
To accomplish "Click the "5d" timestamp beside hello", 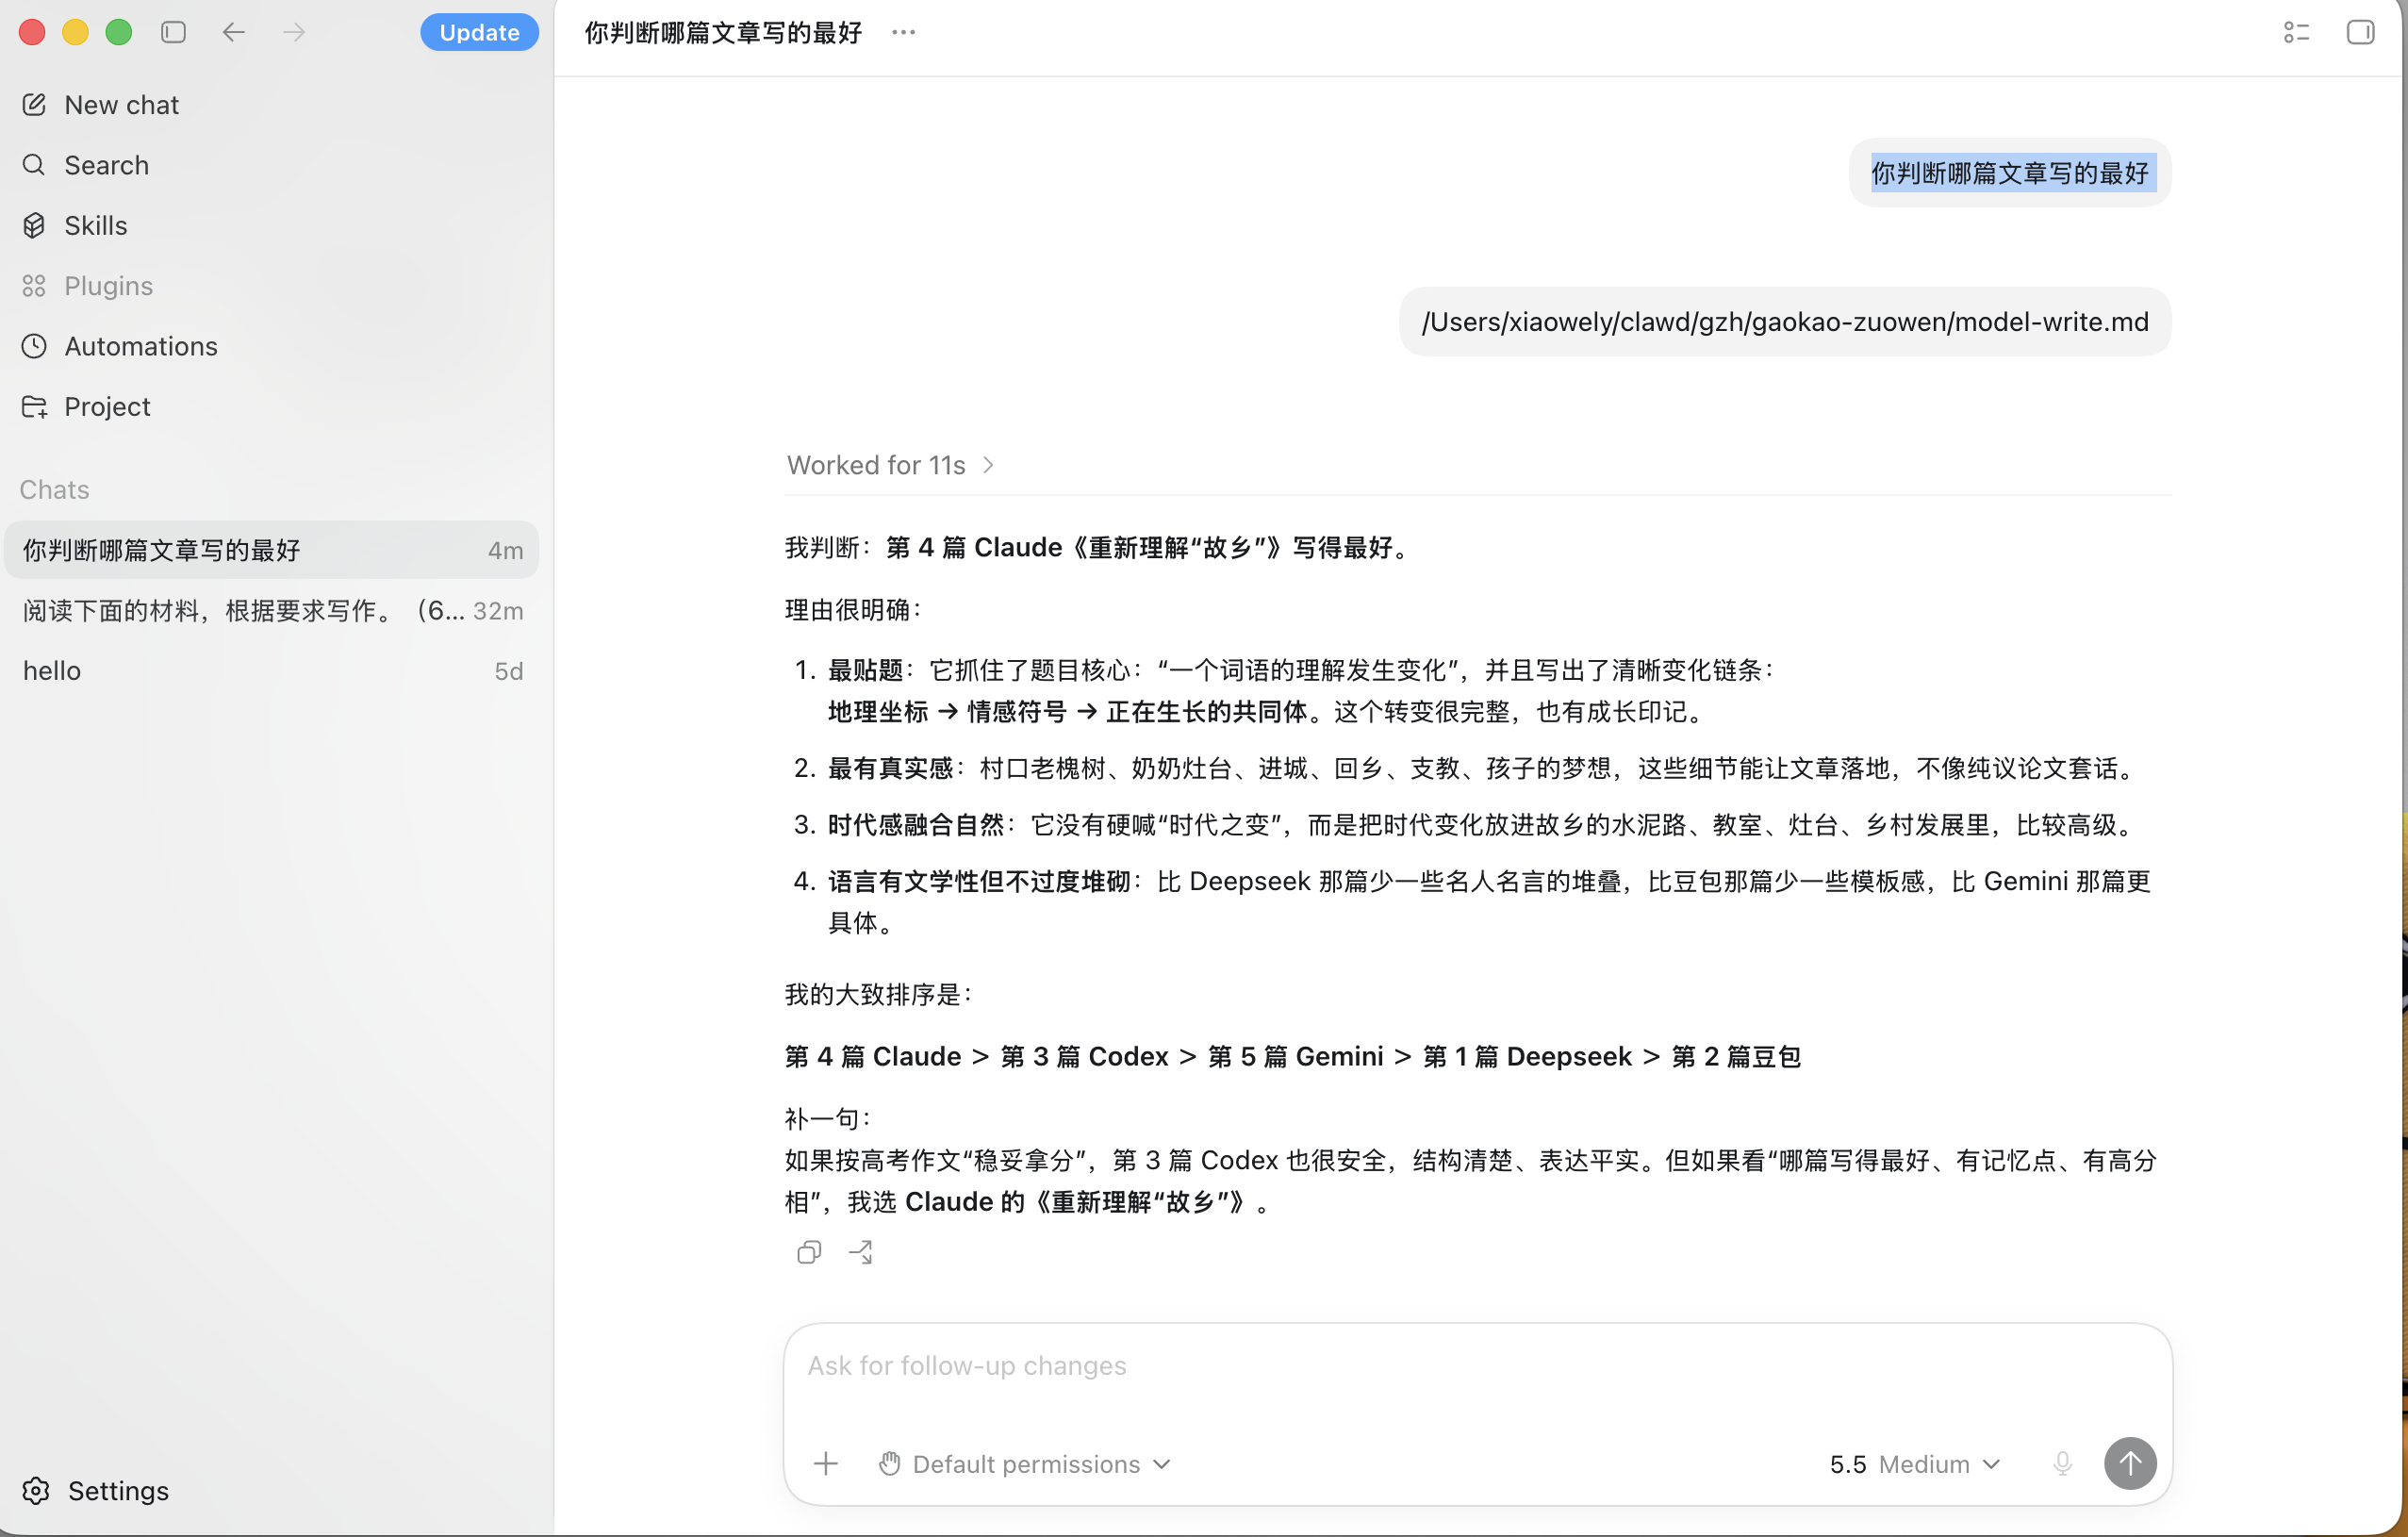I will [509, 670].
